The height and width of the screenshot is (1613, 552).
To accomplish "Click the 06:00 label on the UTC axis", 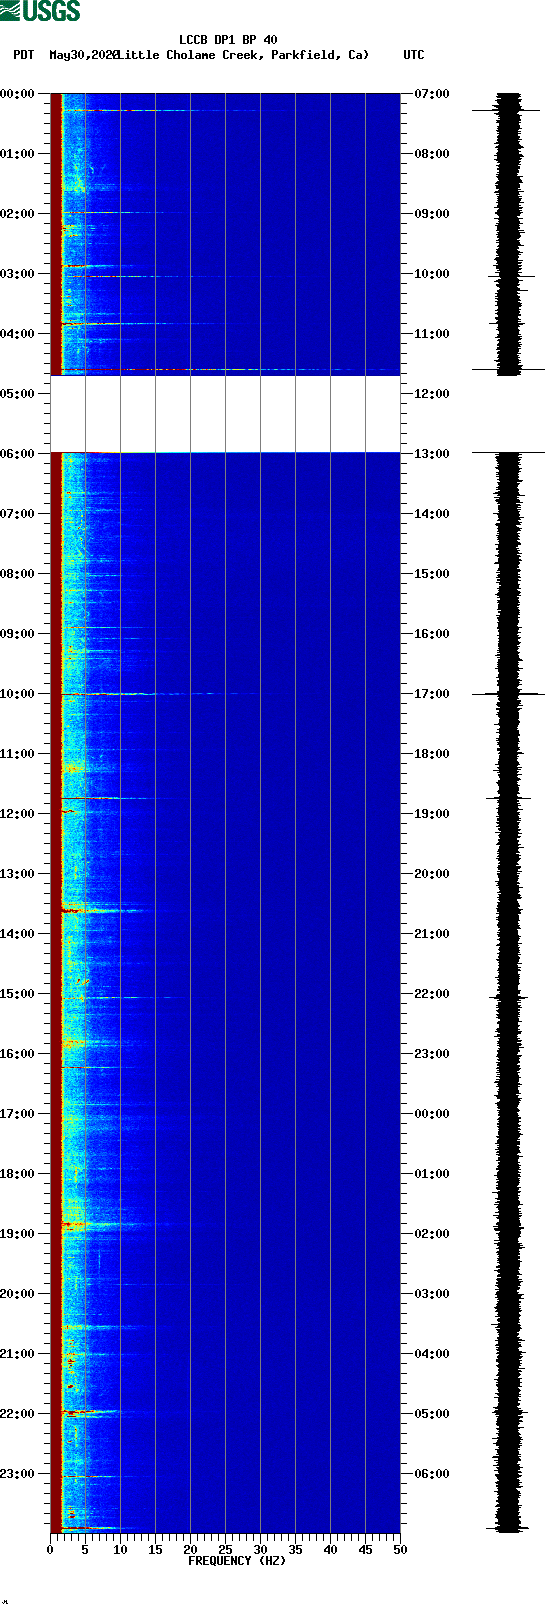I will pos(432,1474).
